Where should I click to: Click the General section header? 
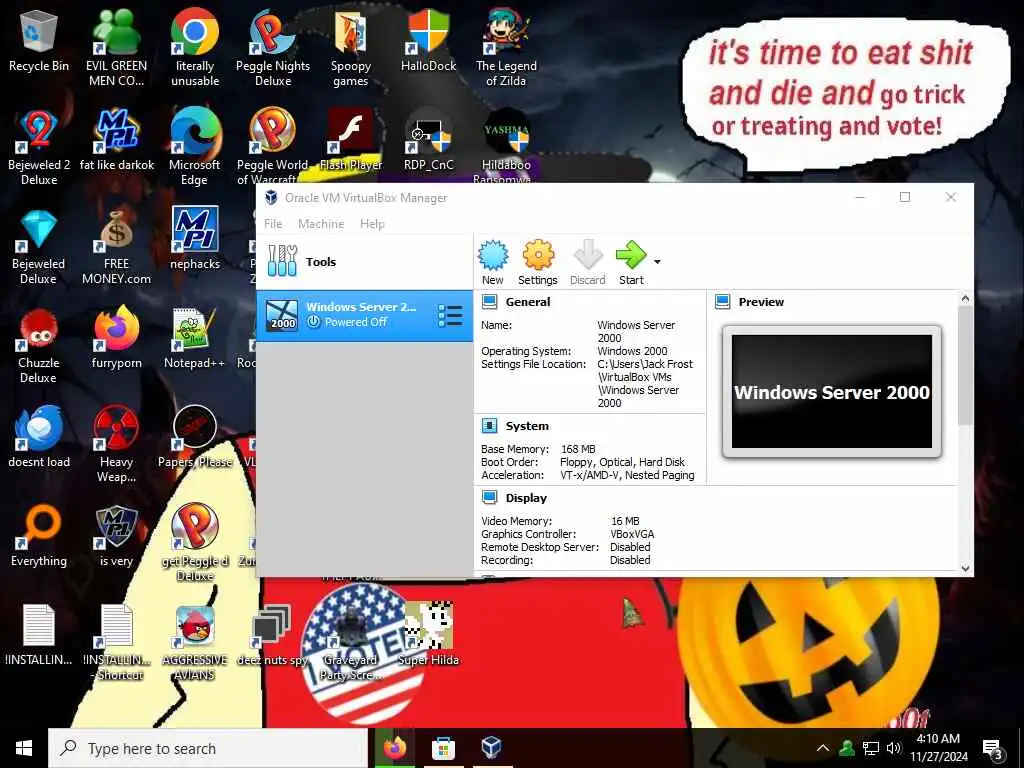(528, 302)
